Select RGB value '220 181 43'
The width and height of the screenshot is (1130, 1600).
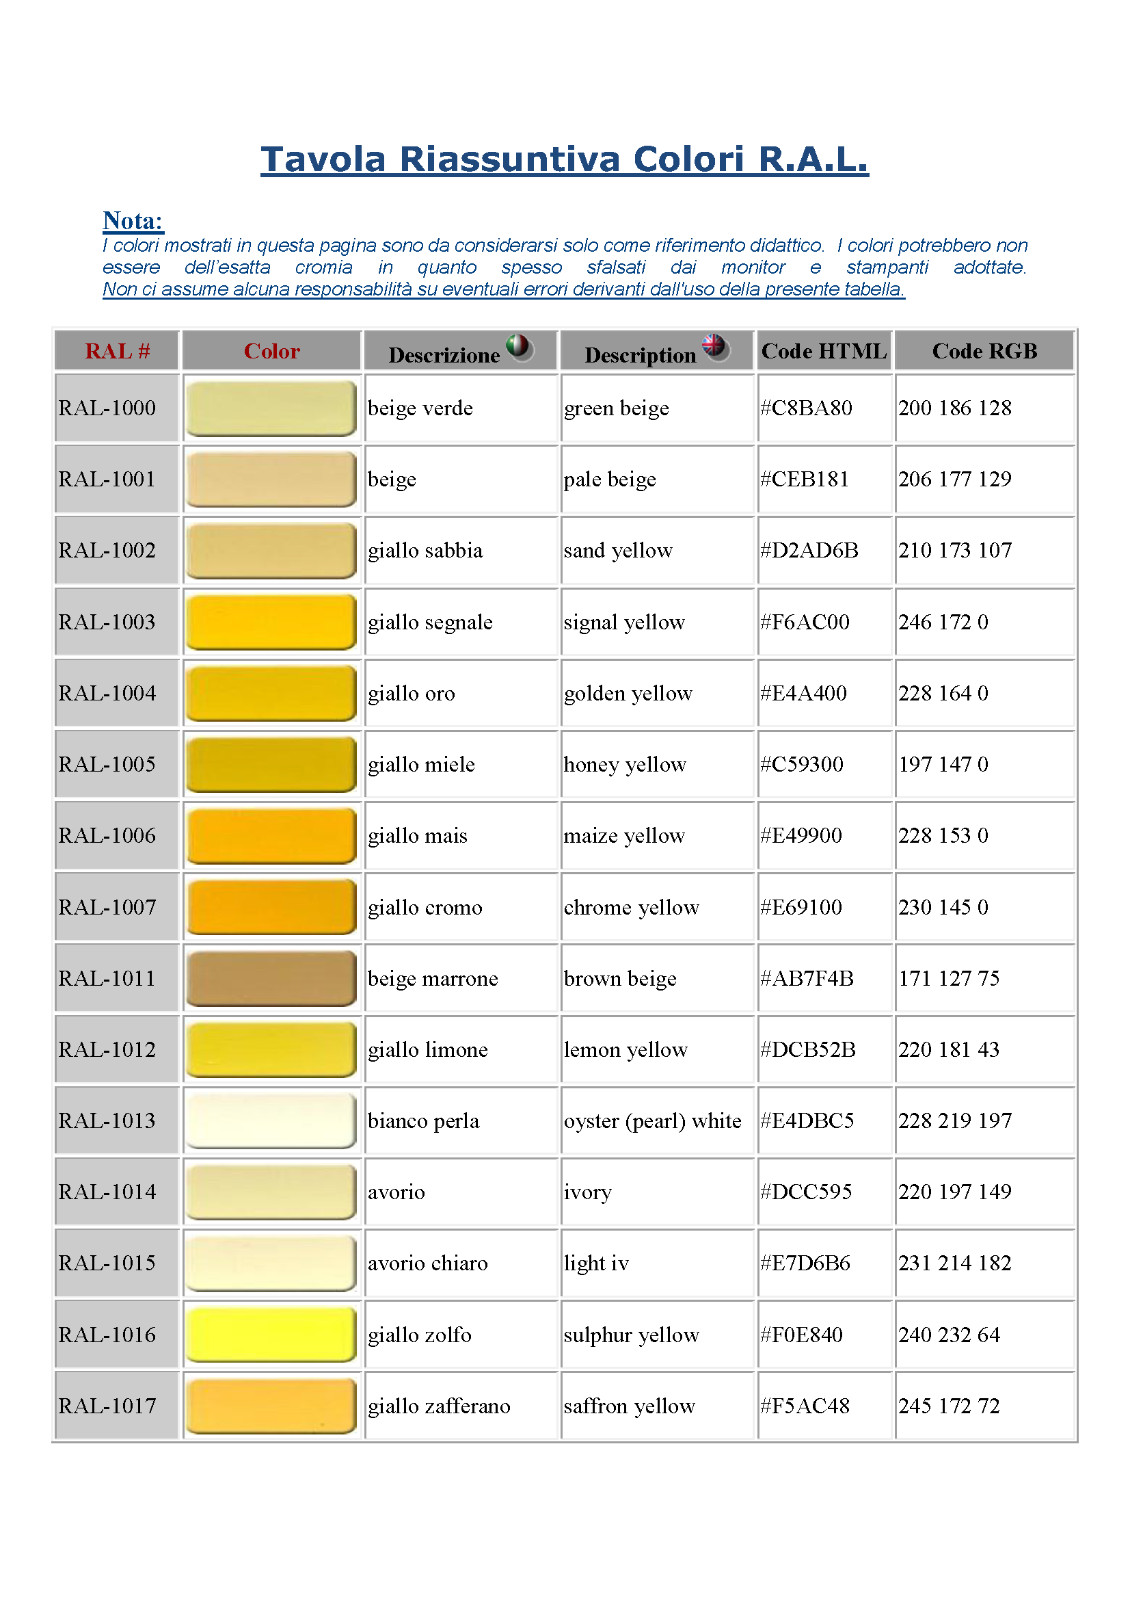(x=949, y=1049)
